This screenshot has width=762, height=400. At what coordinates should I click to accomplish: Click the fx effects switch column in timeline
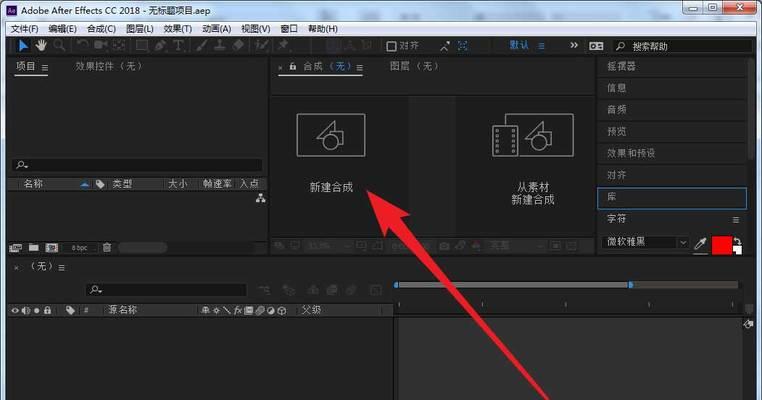(238, 310)
